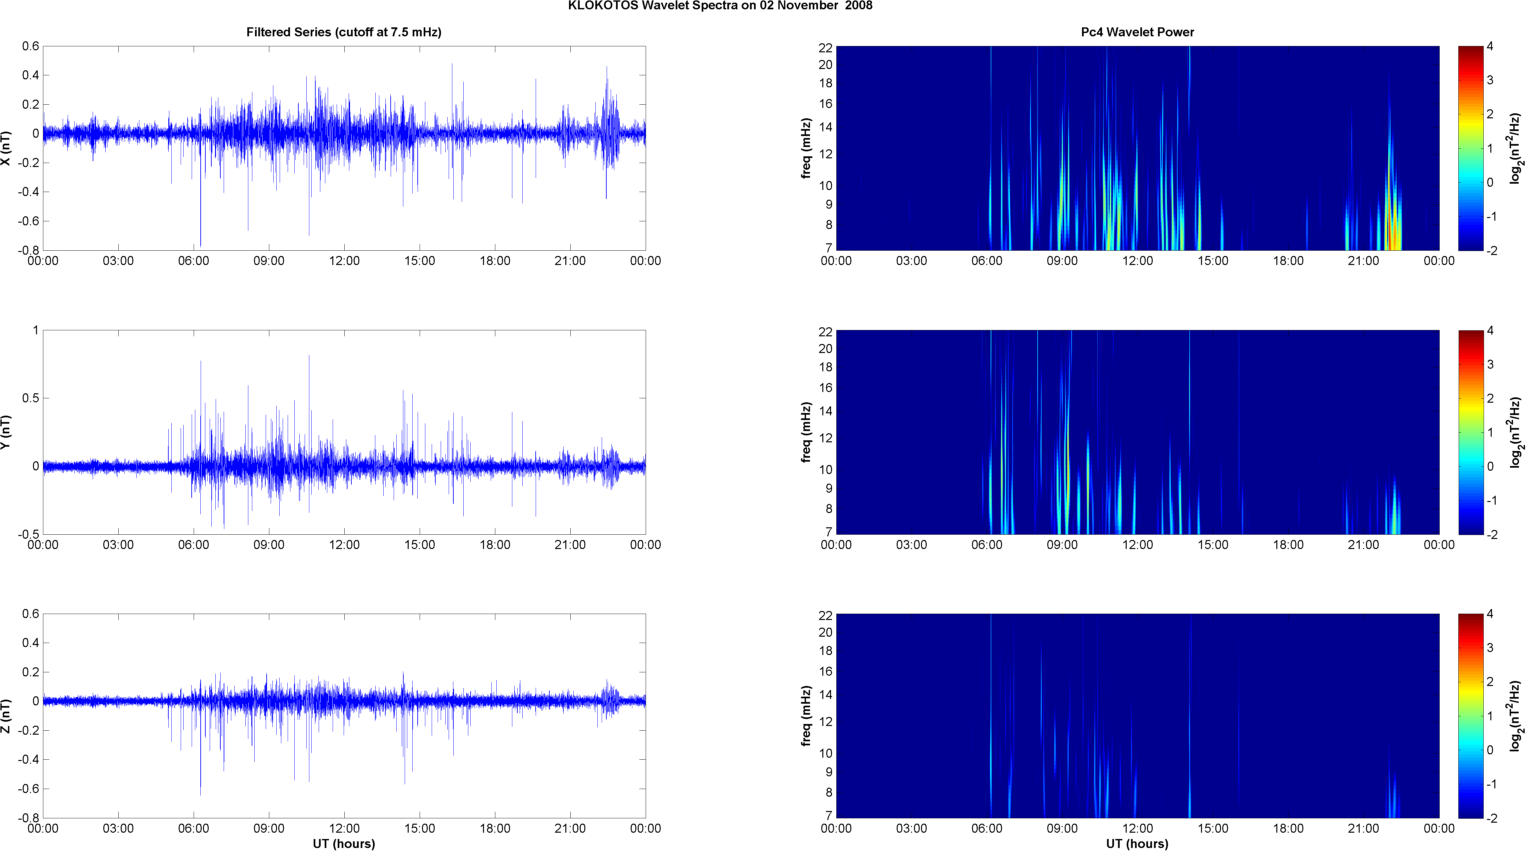Click UT (hours) label under Z series
The height and width of the screenshot is (851, 1526).
pyautogui.click(x=343, y=843)
